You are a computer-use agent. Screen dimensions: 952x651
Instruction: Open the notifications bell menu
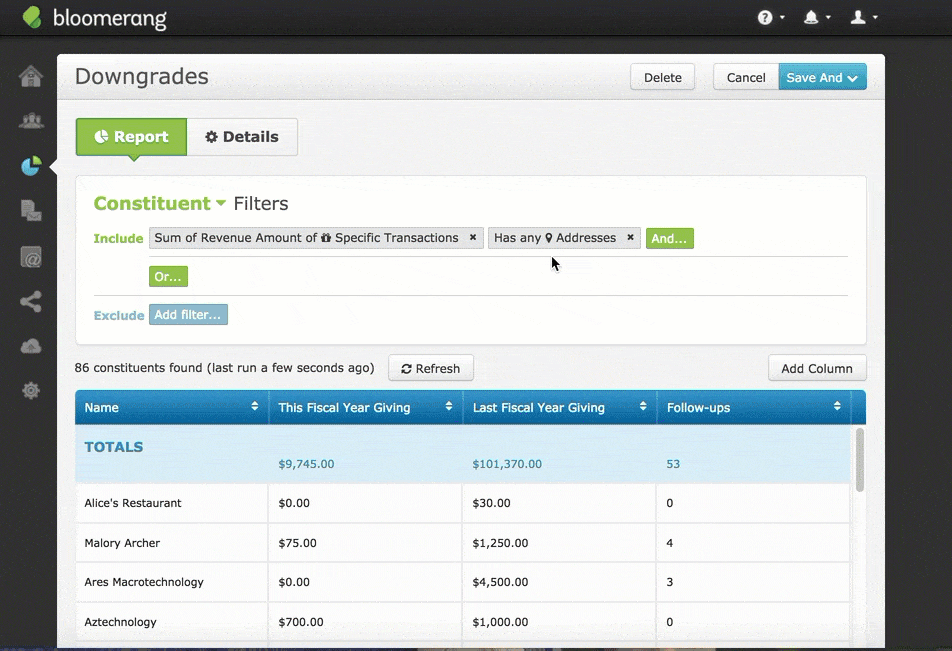(816, 17)
